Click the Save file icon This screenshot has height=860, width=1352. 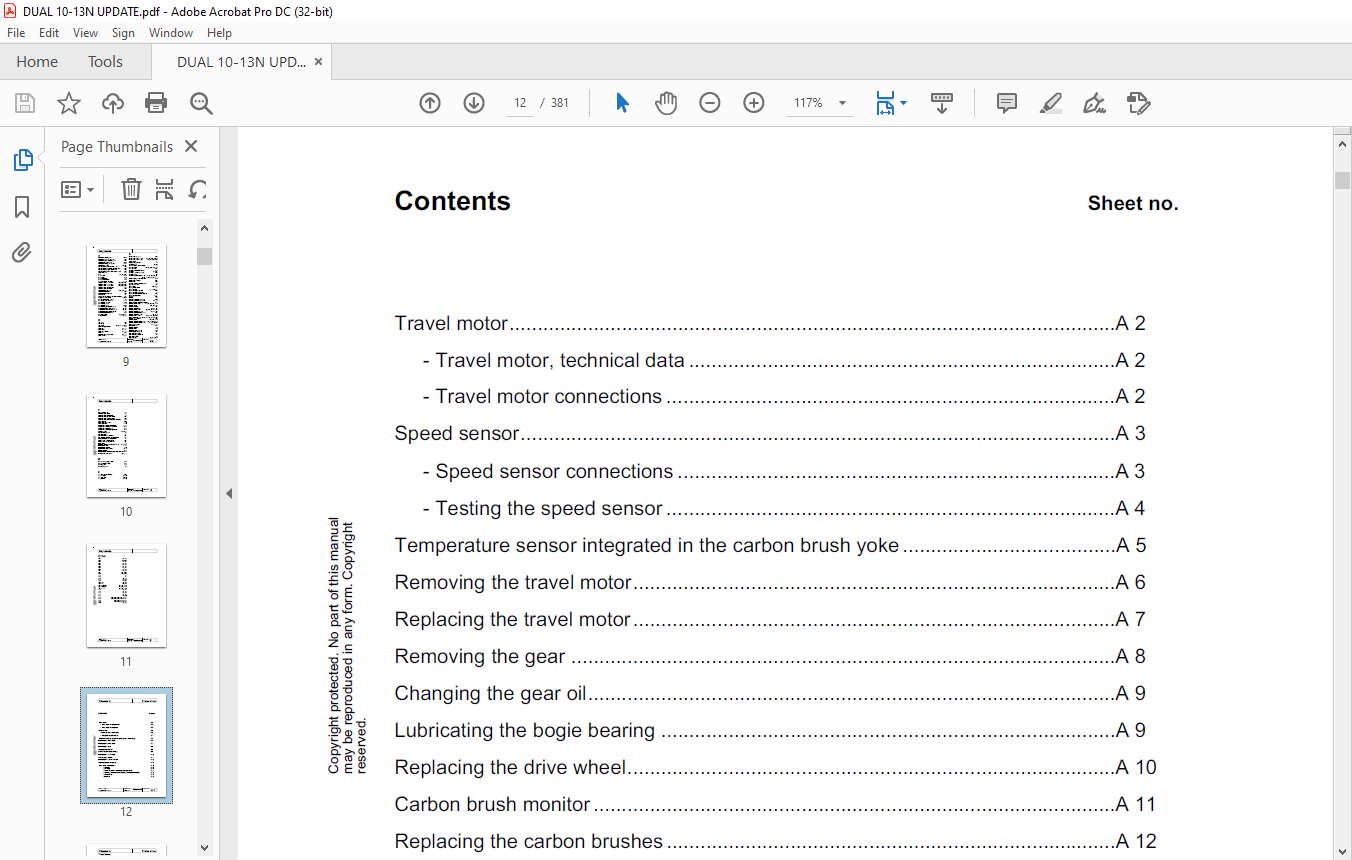tap(25, 103)
